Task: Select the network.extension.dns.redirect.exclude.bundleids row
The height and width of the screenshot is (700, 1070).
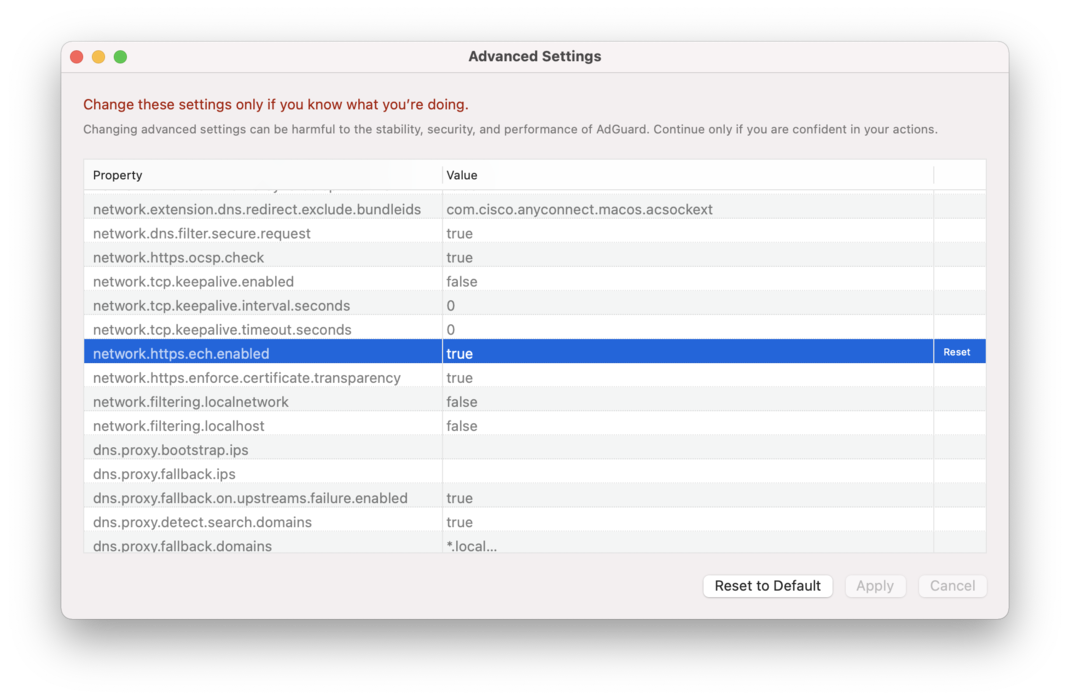Action: tap(250, 209)
